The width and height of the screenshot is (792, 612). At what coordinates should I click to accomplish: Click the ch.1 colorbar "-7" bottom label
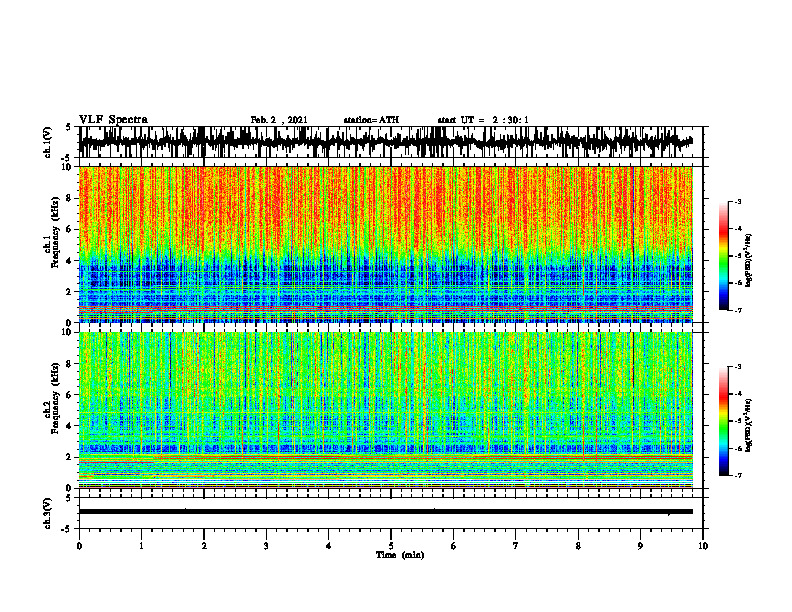[738, 310]
